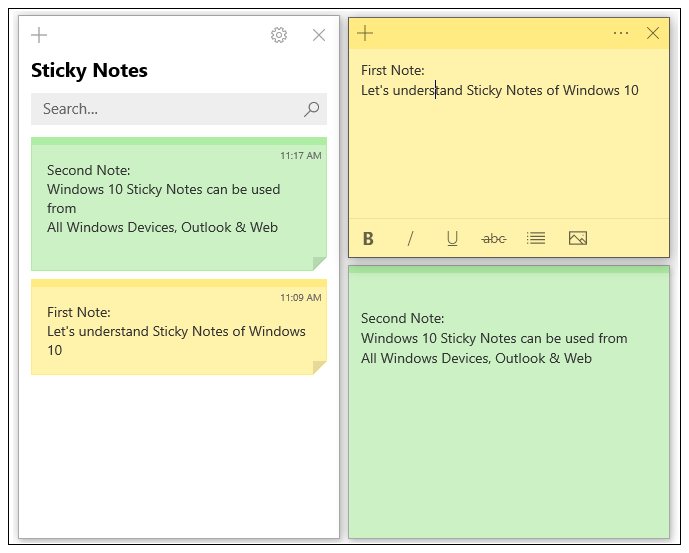The height and width of the screenshot is (553, 689).
Task: Toggle underline formatting in yellow note
Action: pyautogui.click(x=452, y=239)
